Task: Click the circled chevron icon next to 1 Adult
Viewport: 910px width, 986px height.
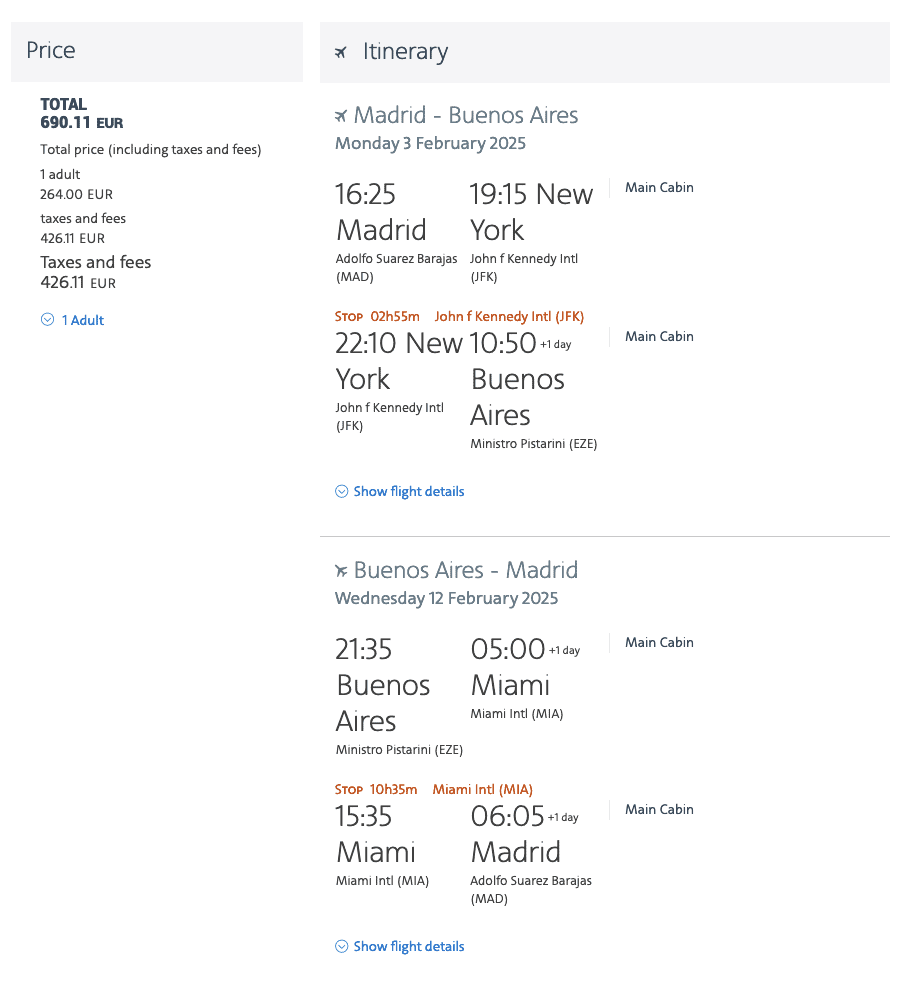Action: [x=47, y=320]
